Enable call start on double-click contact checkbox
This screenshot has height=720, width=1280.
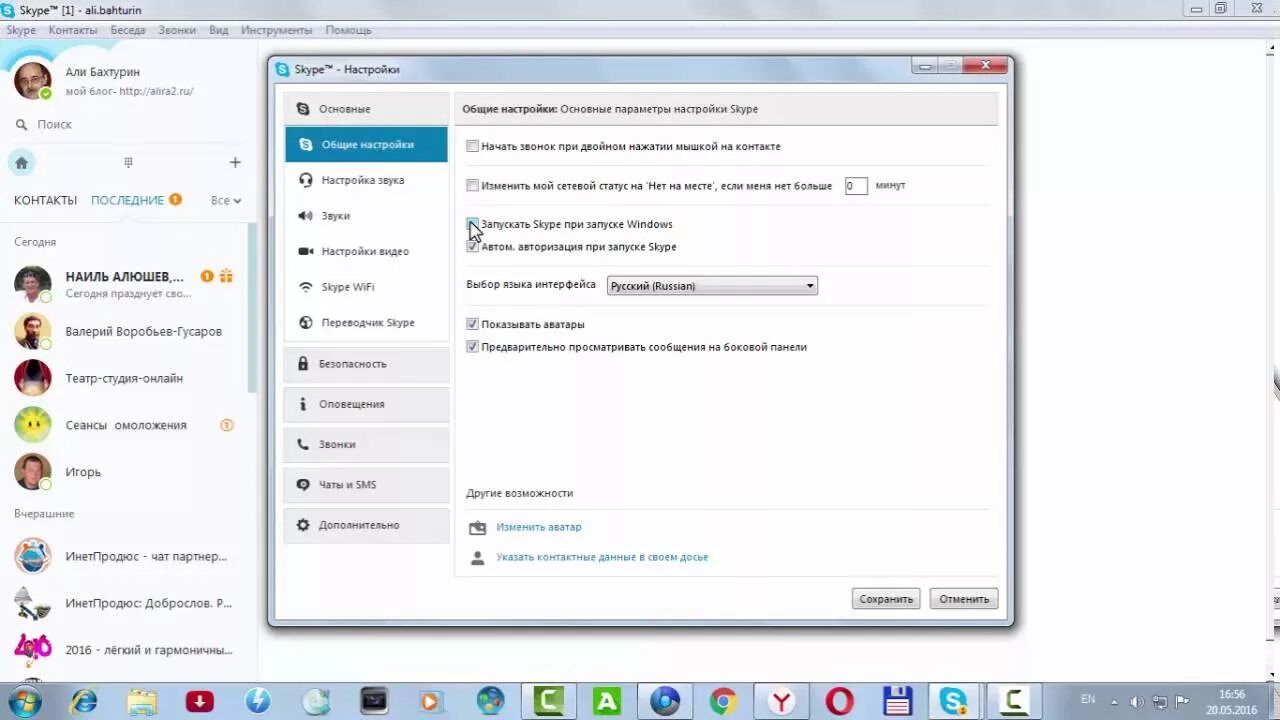coord(473,146)
